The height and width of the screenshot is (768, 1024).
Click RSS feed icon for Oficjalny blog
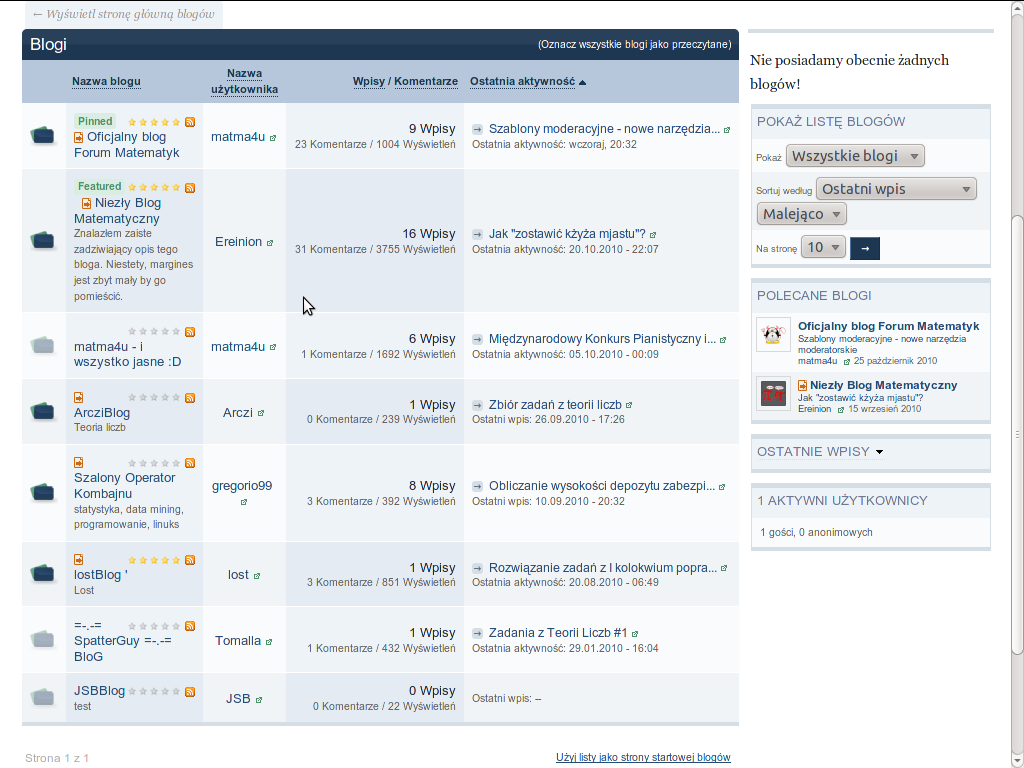tap(190, 121)
